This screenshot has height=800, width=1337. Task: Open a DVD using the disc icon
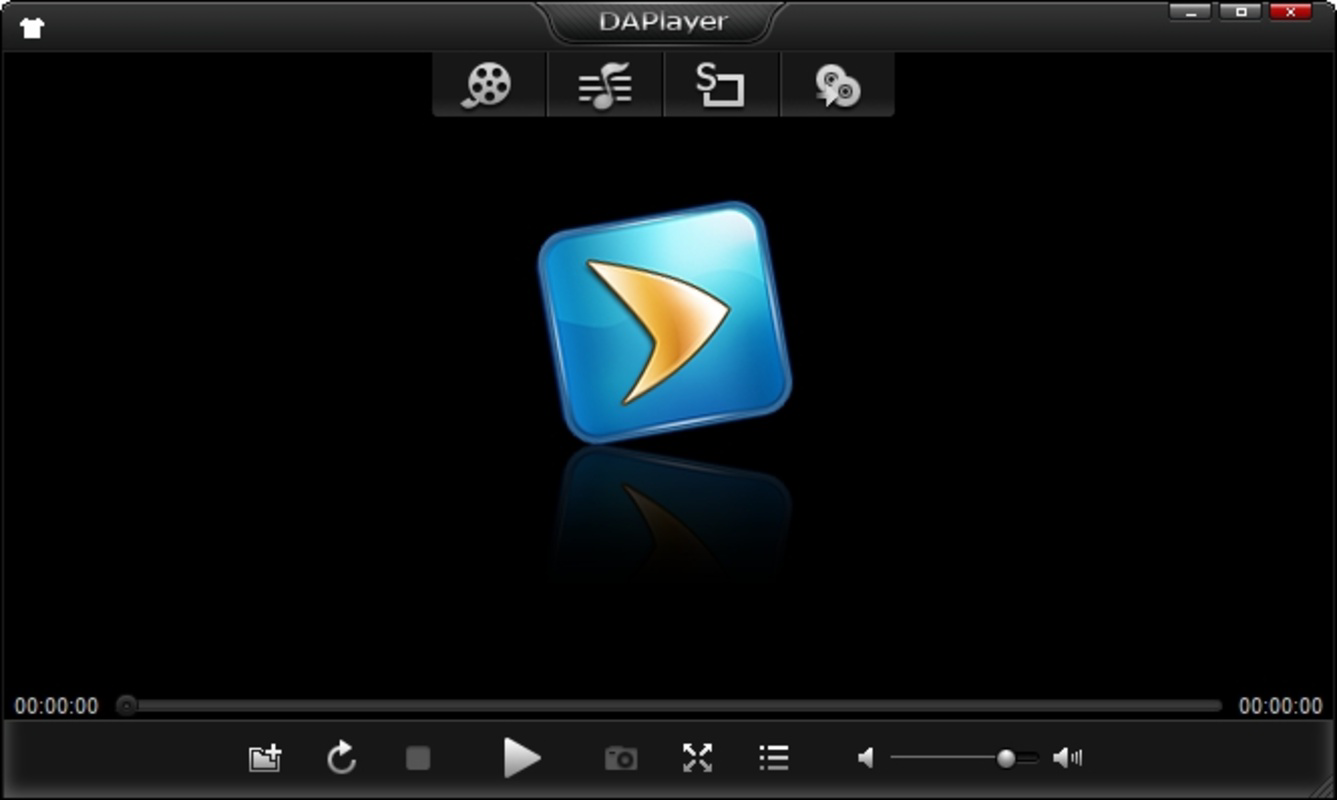pos(838,85)
